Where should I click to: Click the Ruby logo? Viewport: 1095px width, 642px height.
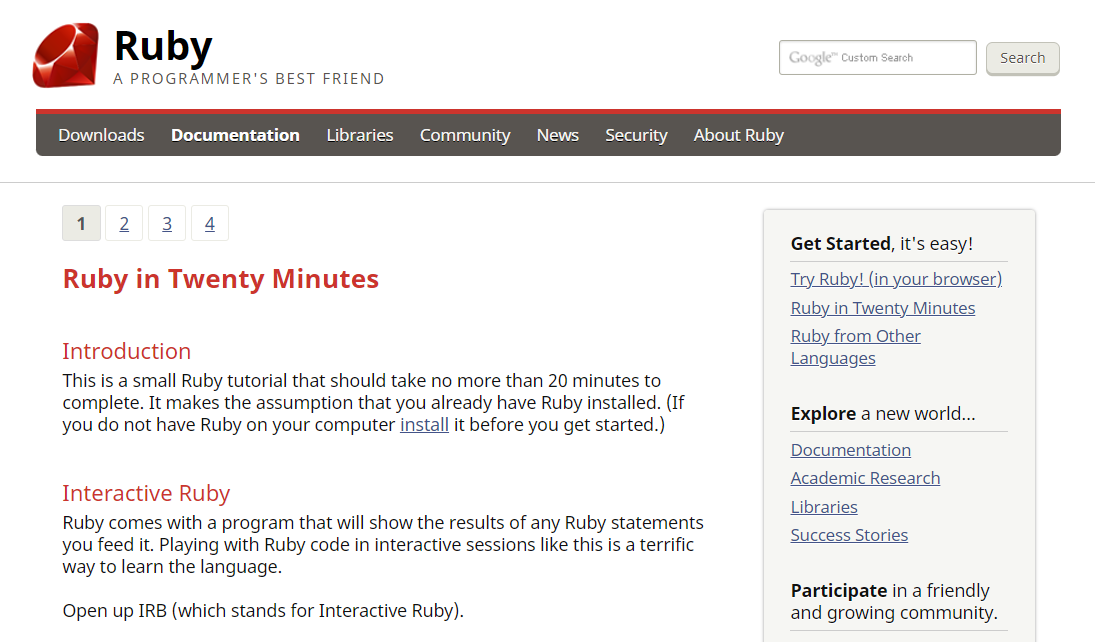click(65, 55)
